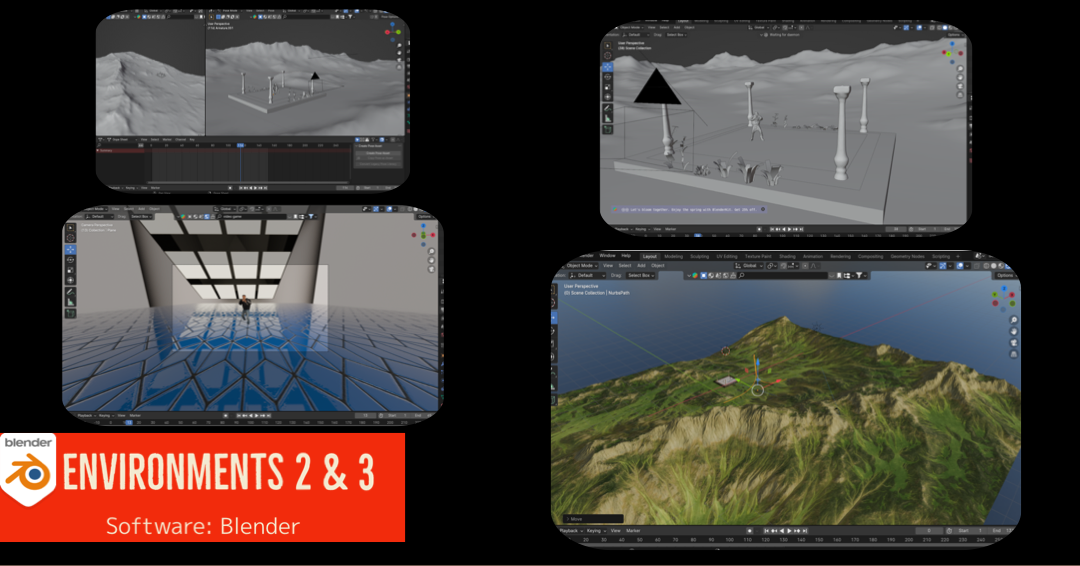Select the Measure tool in pillars viewport toolbar
Image resolution: width=1080 pixels, height=566 pixels.
608,118
